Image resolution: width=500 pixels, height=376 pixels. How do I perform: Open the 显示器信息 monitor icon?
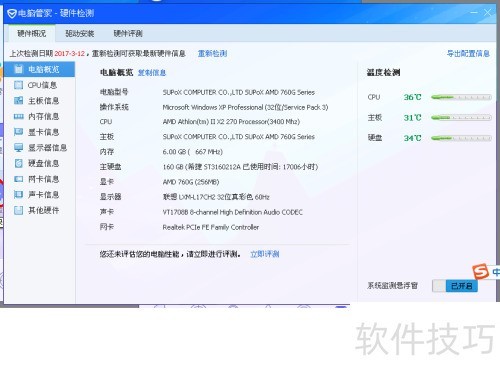(x=18, y=148)
